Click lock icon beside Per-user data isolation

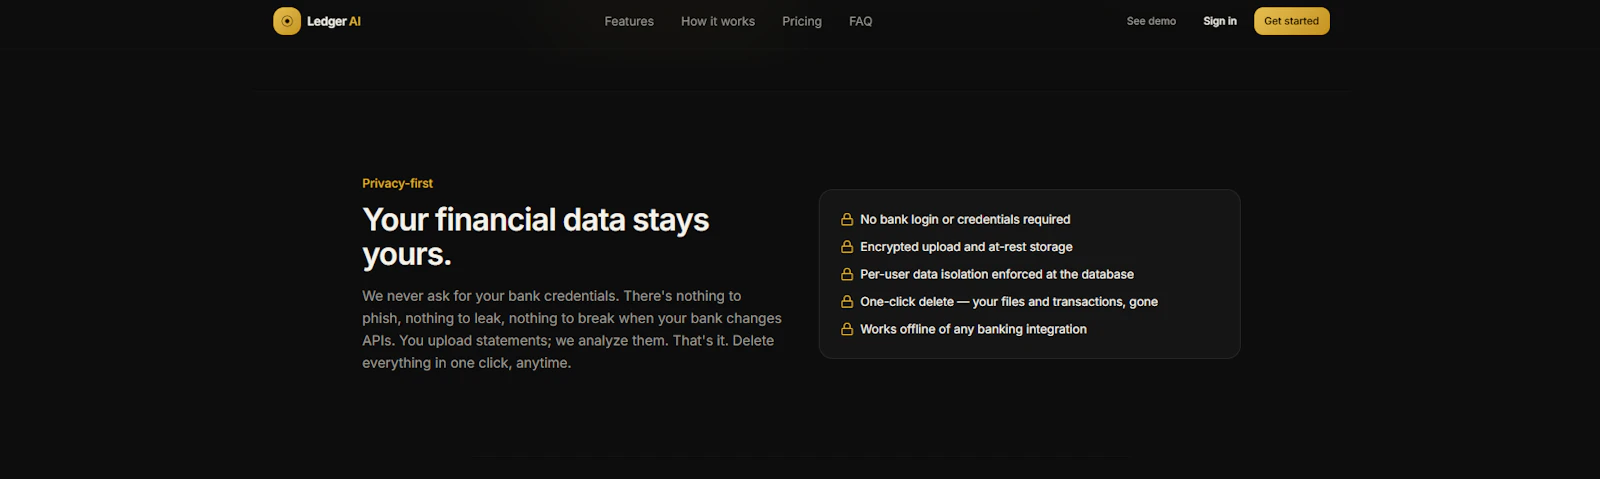tap(847, 274)
